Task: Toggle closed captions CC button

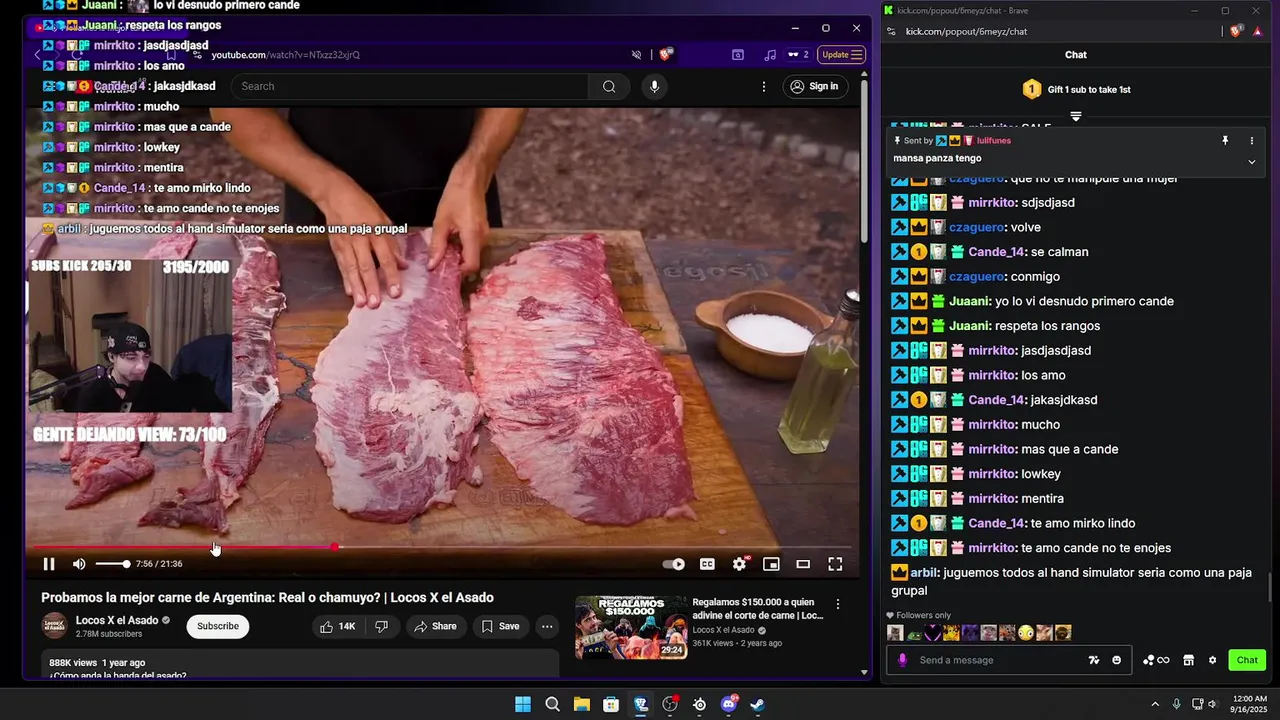Action: point(707,564)
